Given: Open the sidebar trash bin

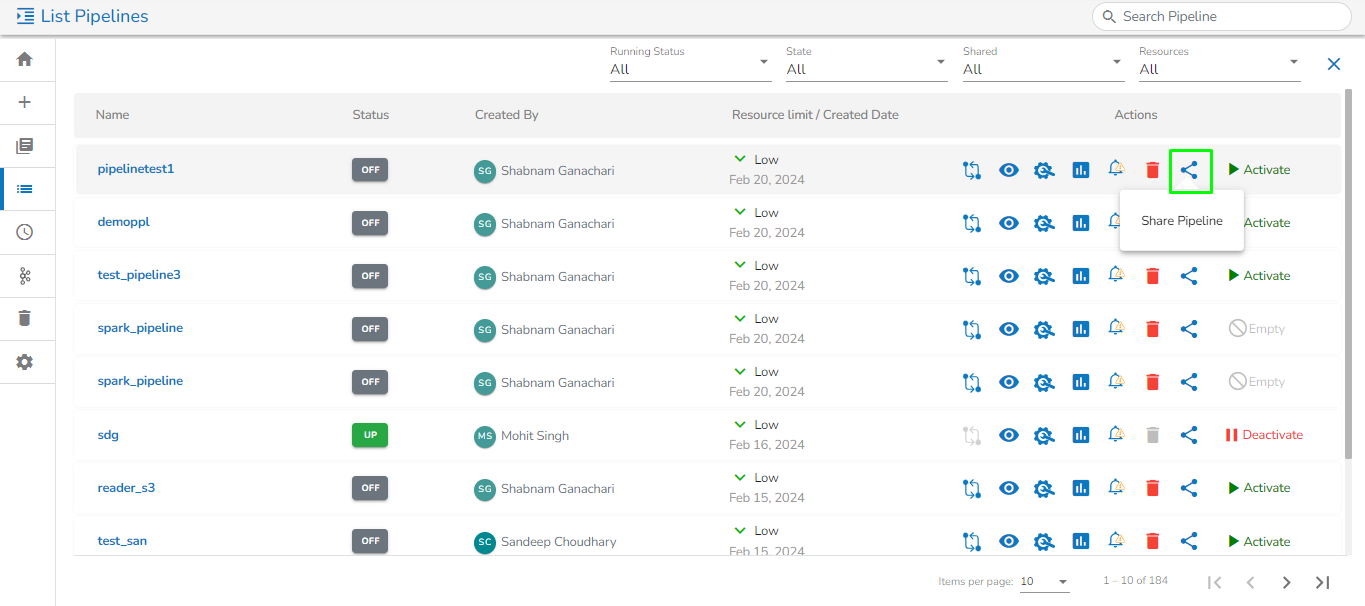Looking at the screenshot, I should click(x=25, y=318).
